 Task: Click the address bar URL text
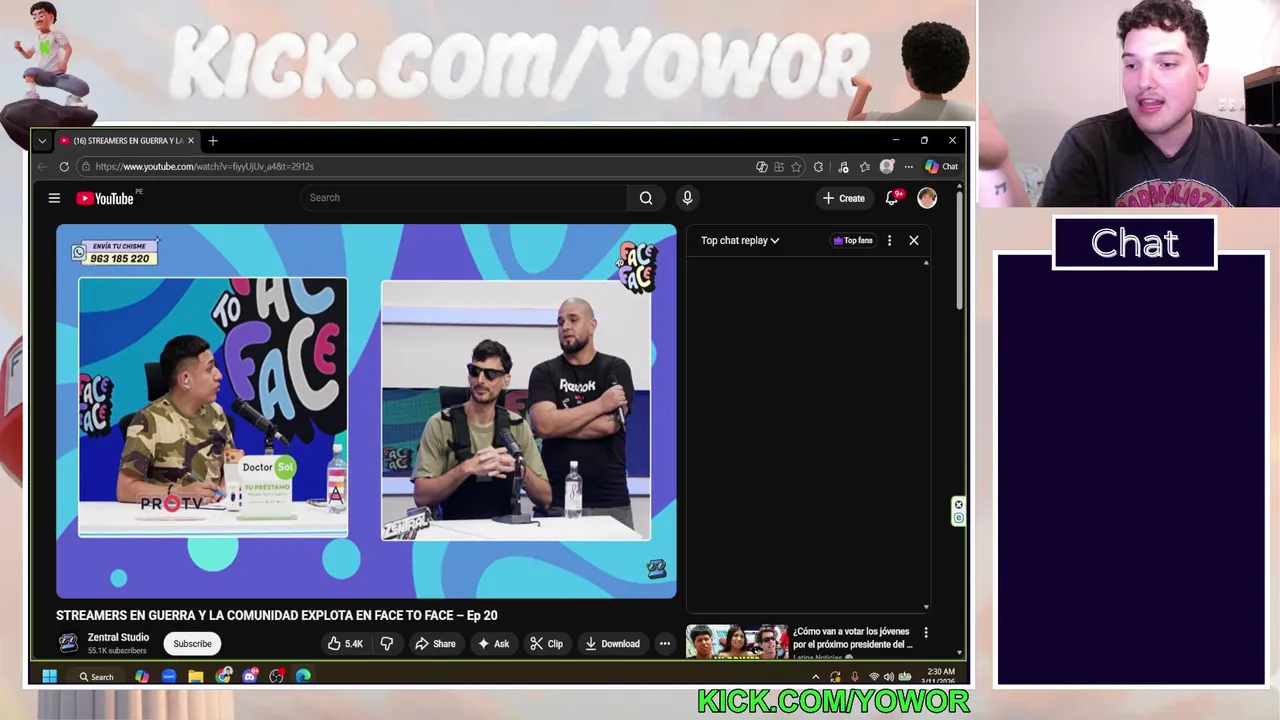pyautogui.click(x=205, y=167)
